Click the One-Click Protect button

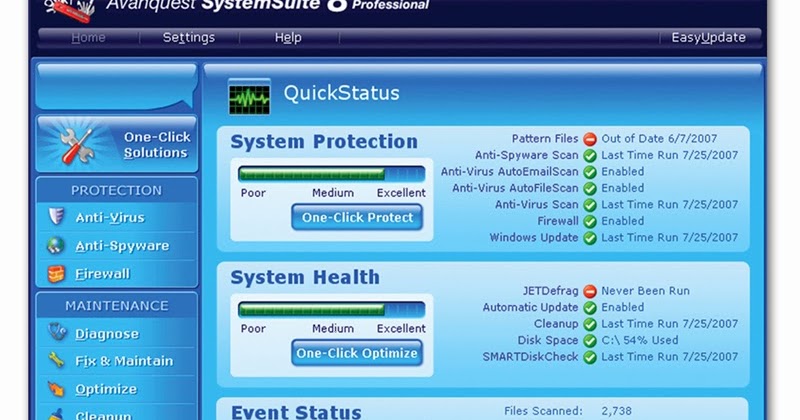[x=357, y=217]
